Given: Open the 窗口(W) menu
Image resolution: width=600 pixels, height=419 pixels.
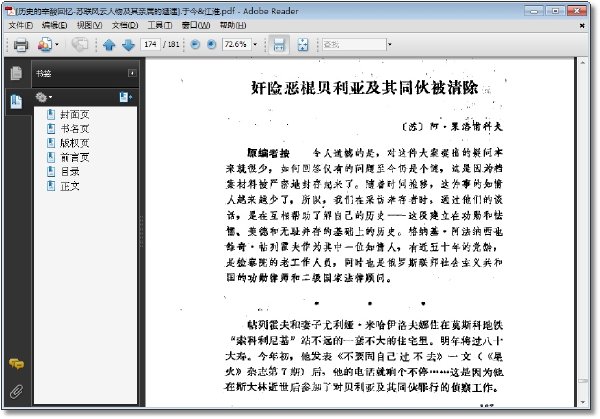Looking at the screenshot, I should click(196, 25).
